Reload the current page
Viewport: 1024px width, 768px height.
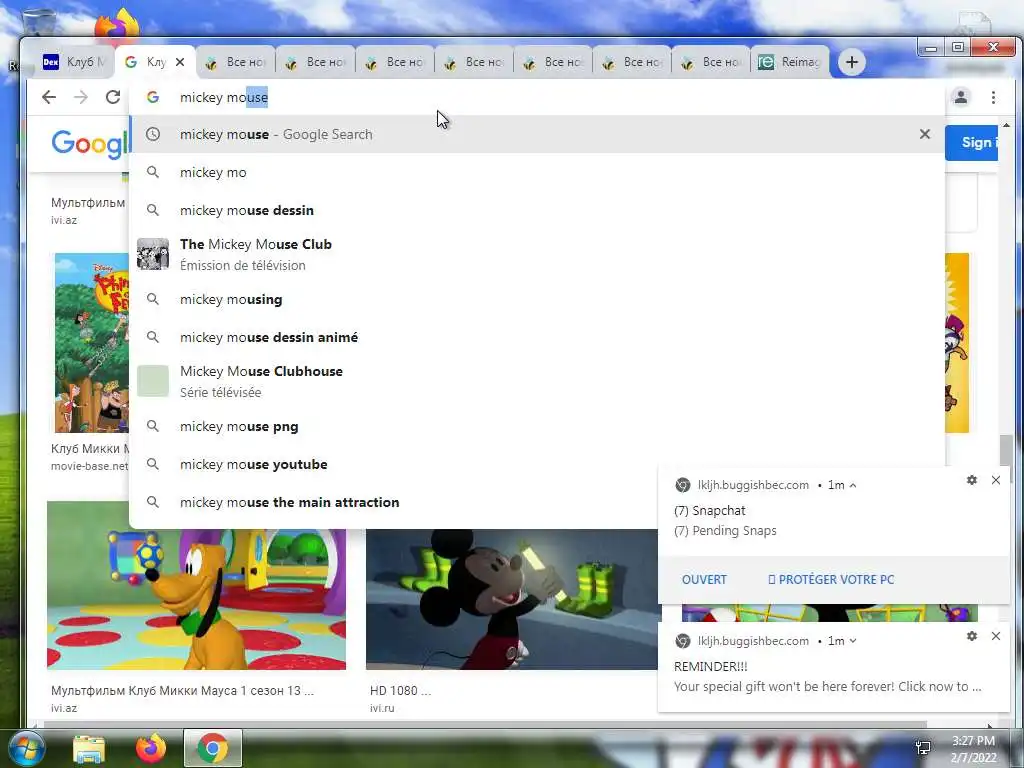point(113,97)
